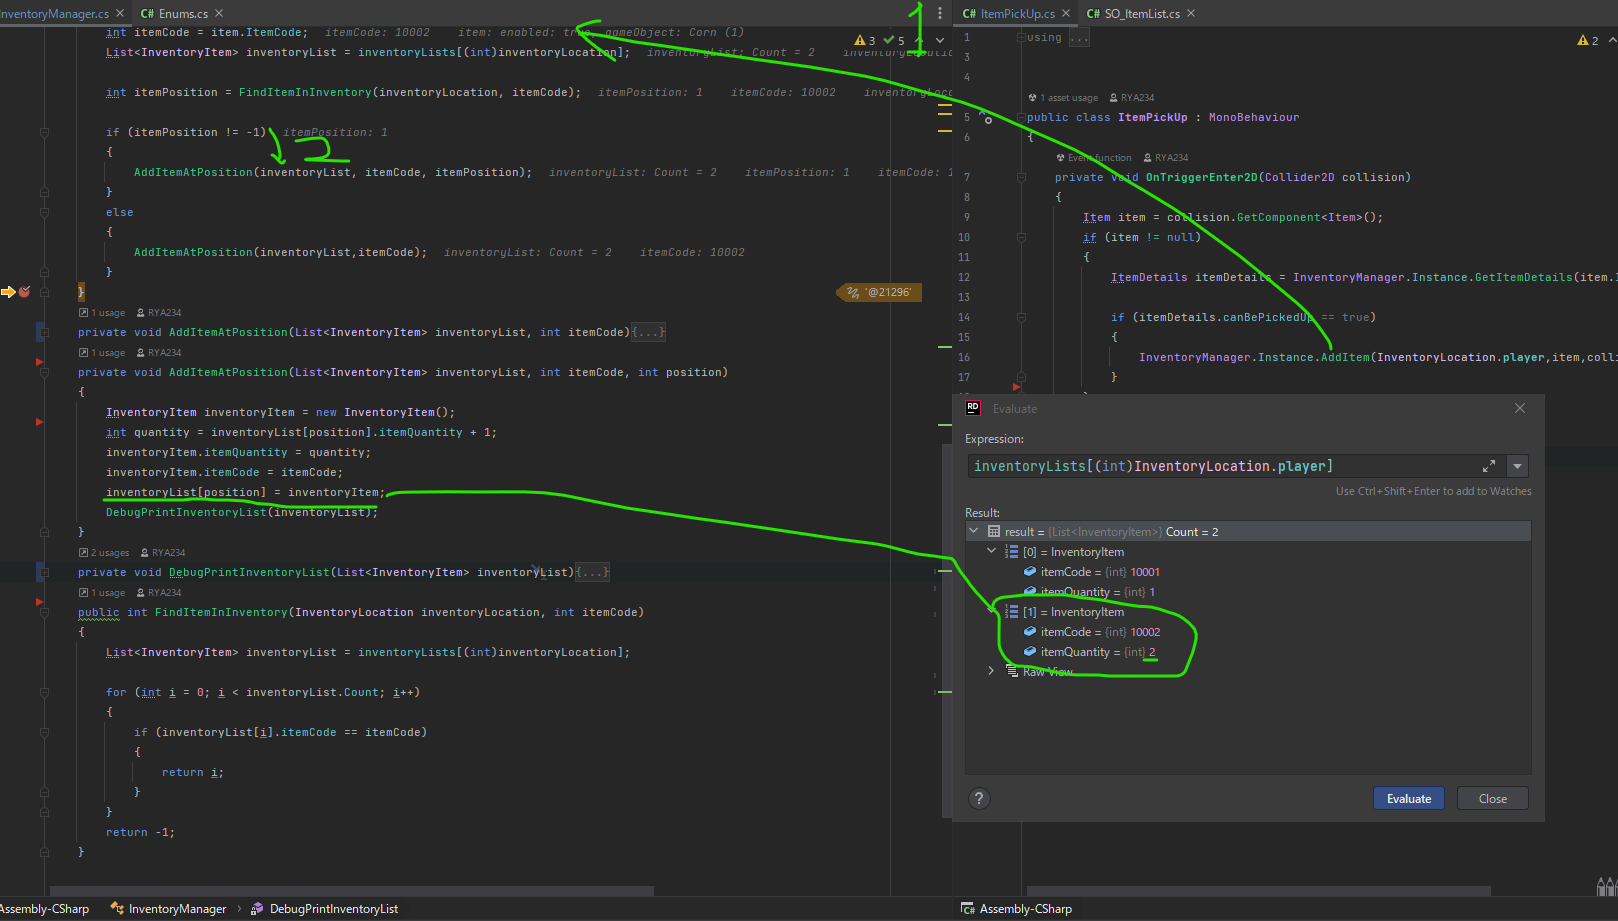The image size is (1618, 921).
Task: Expand the collapsed using block in ItemPickUp.cs
Action: point(1079,38)
